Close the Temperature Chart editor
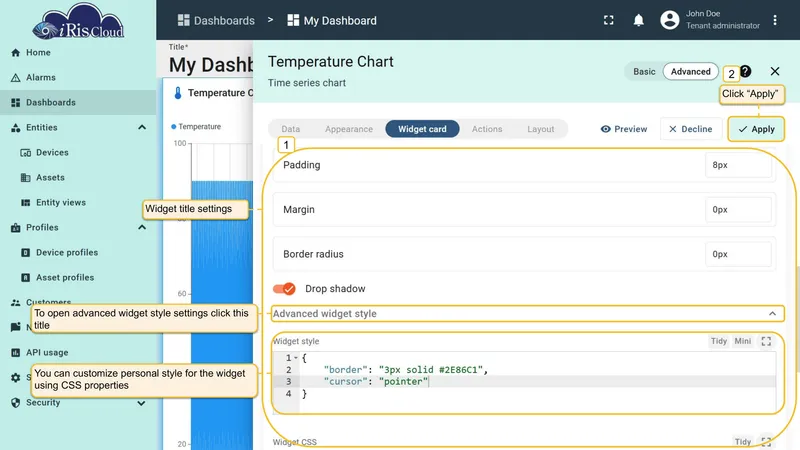800x450 pixels. (x=774, y=71)
